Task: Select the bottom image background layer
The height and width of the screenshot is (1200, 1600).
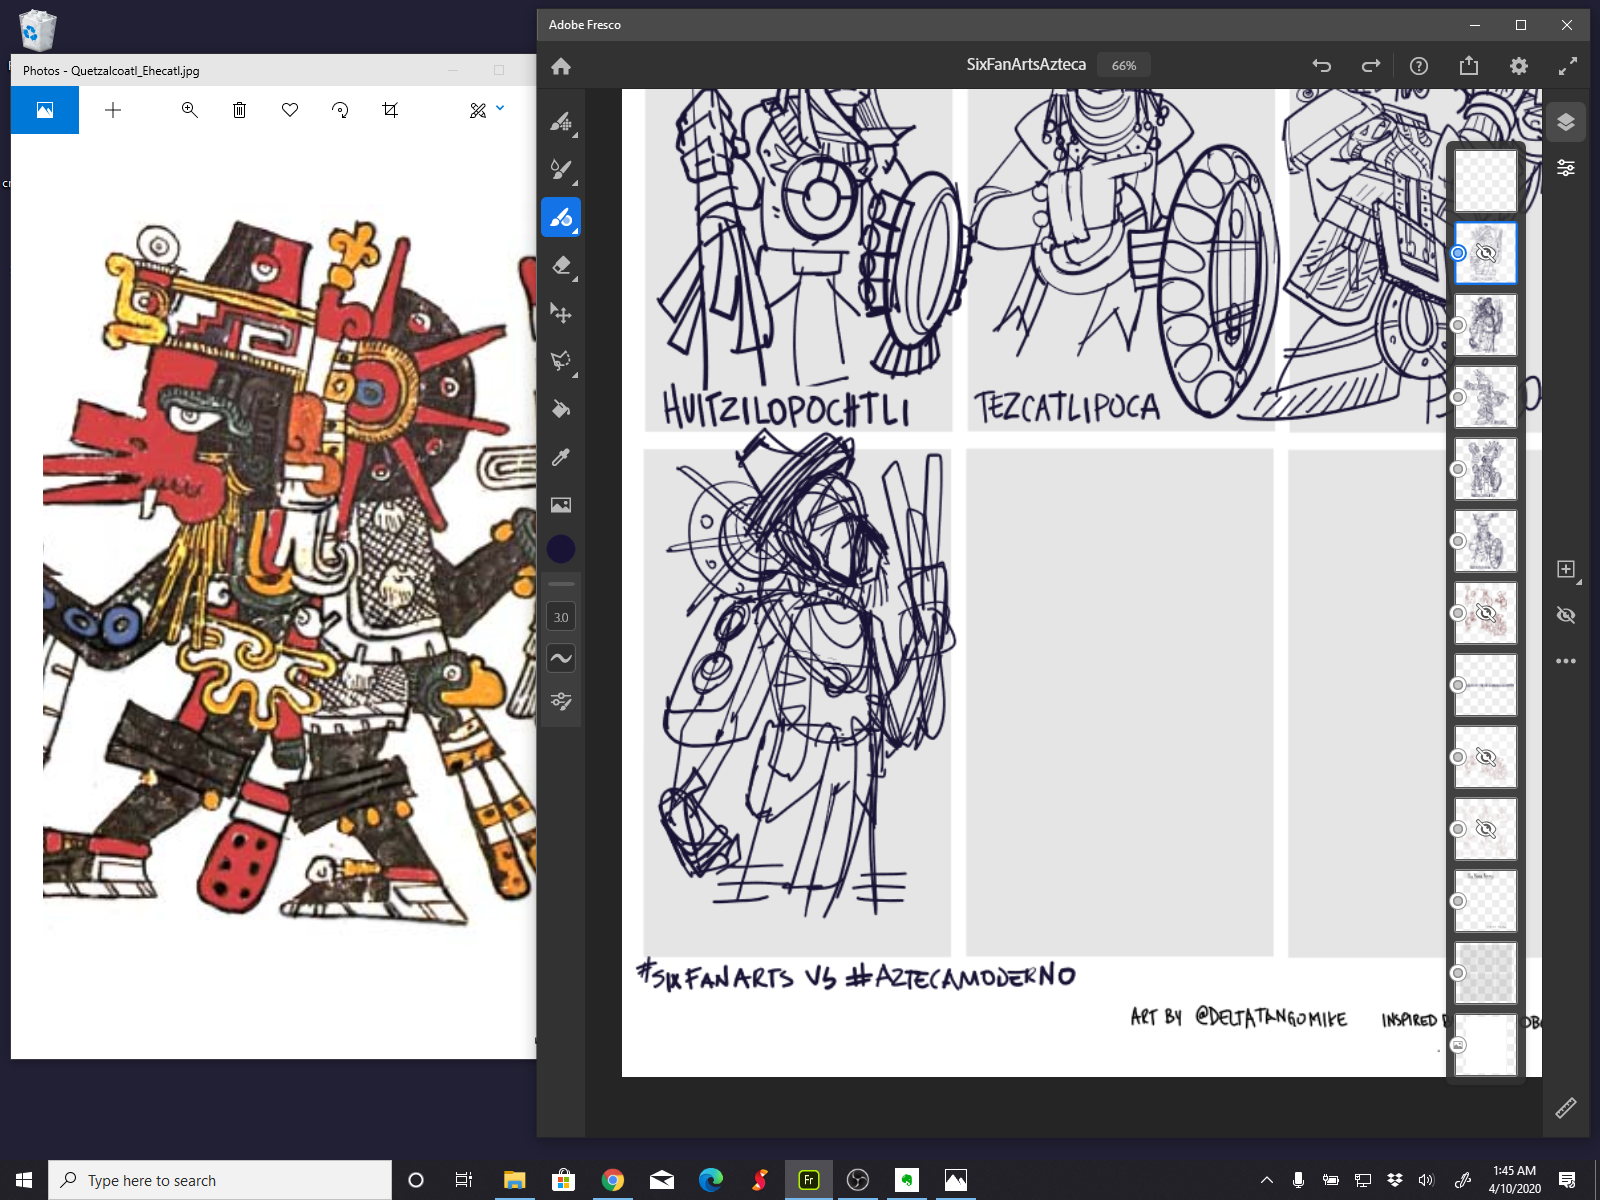Action: [1485, 1045]
